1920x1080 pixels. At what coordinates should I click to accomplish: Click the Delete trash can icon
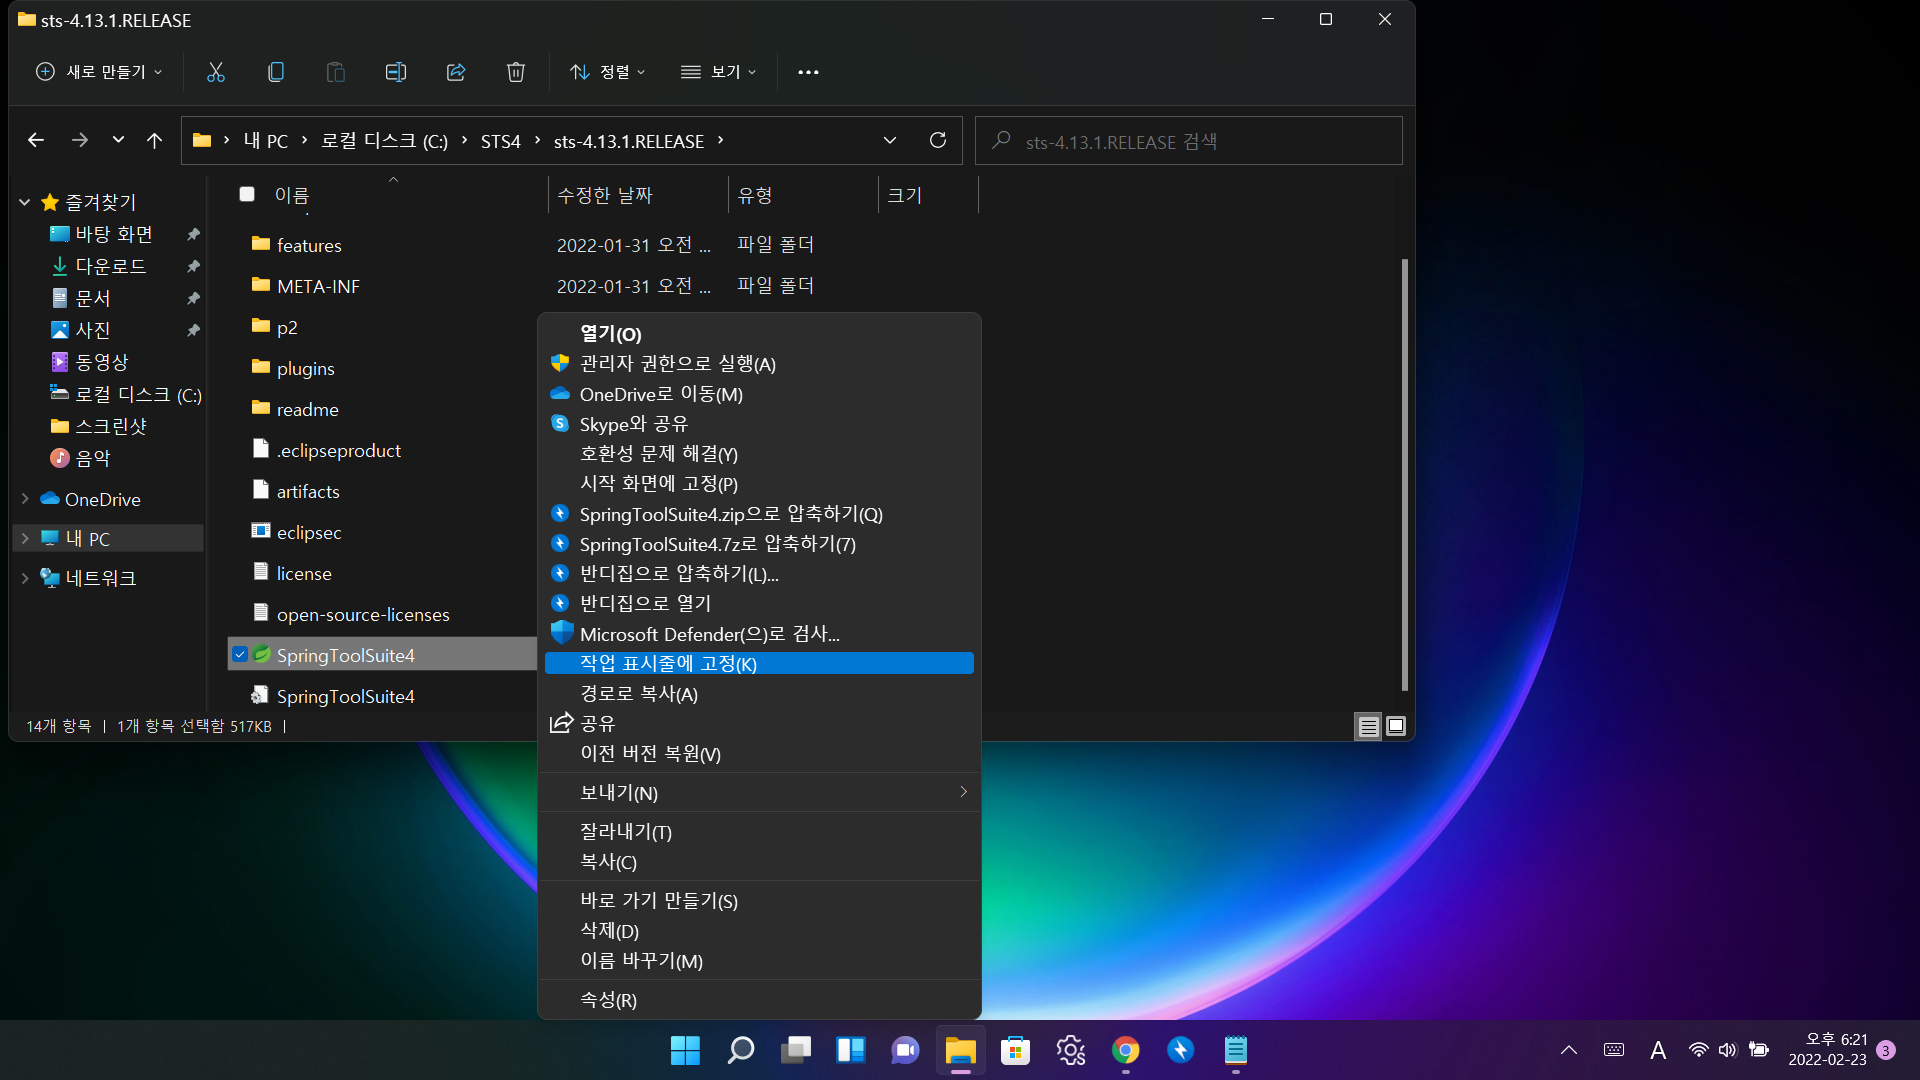click(x=516, y=72)
